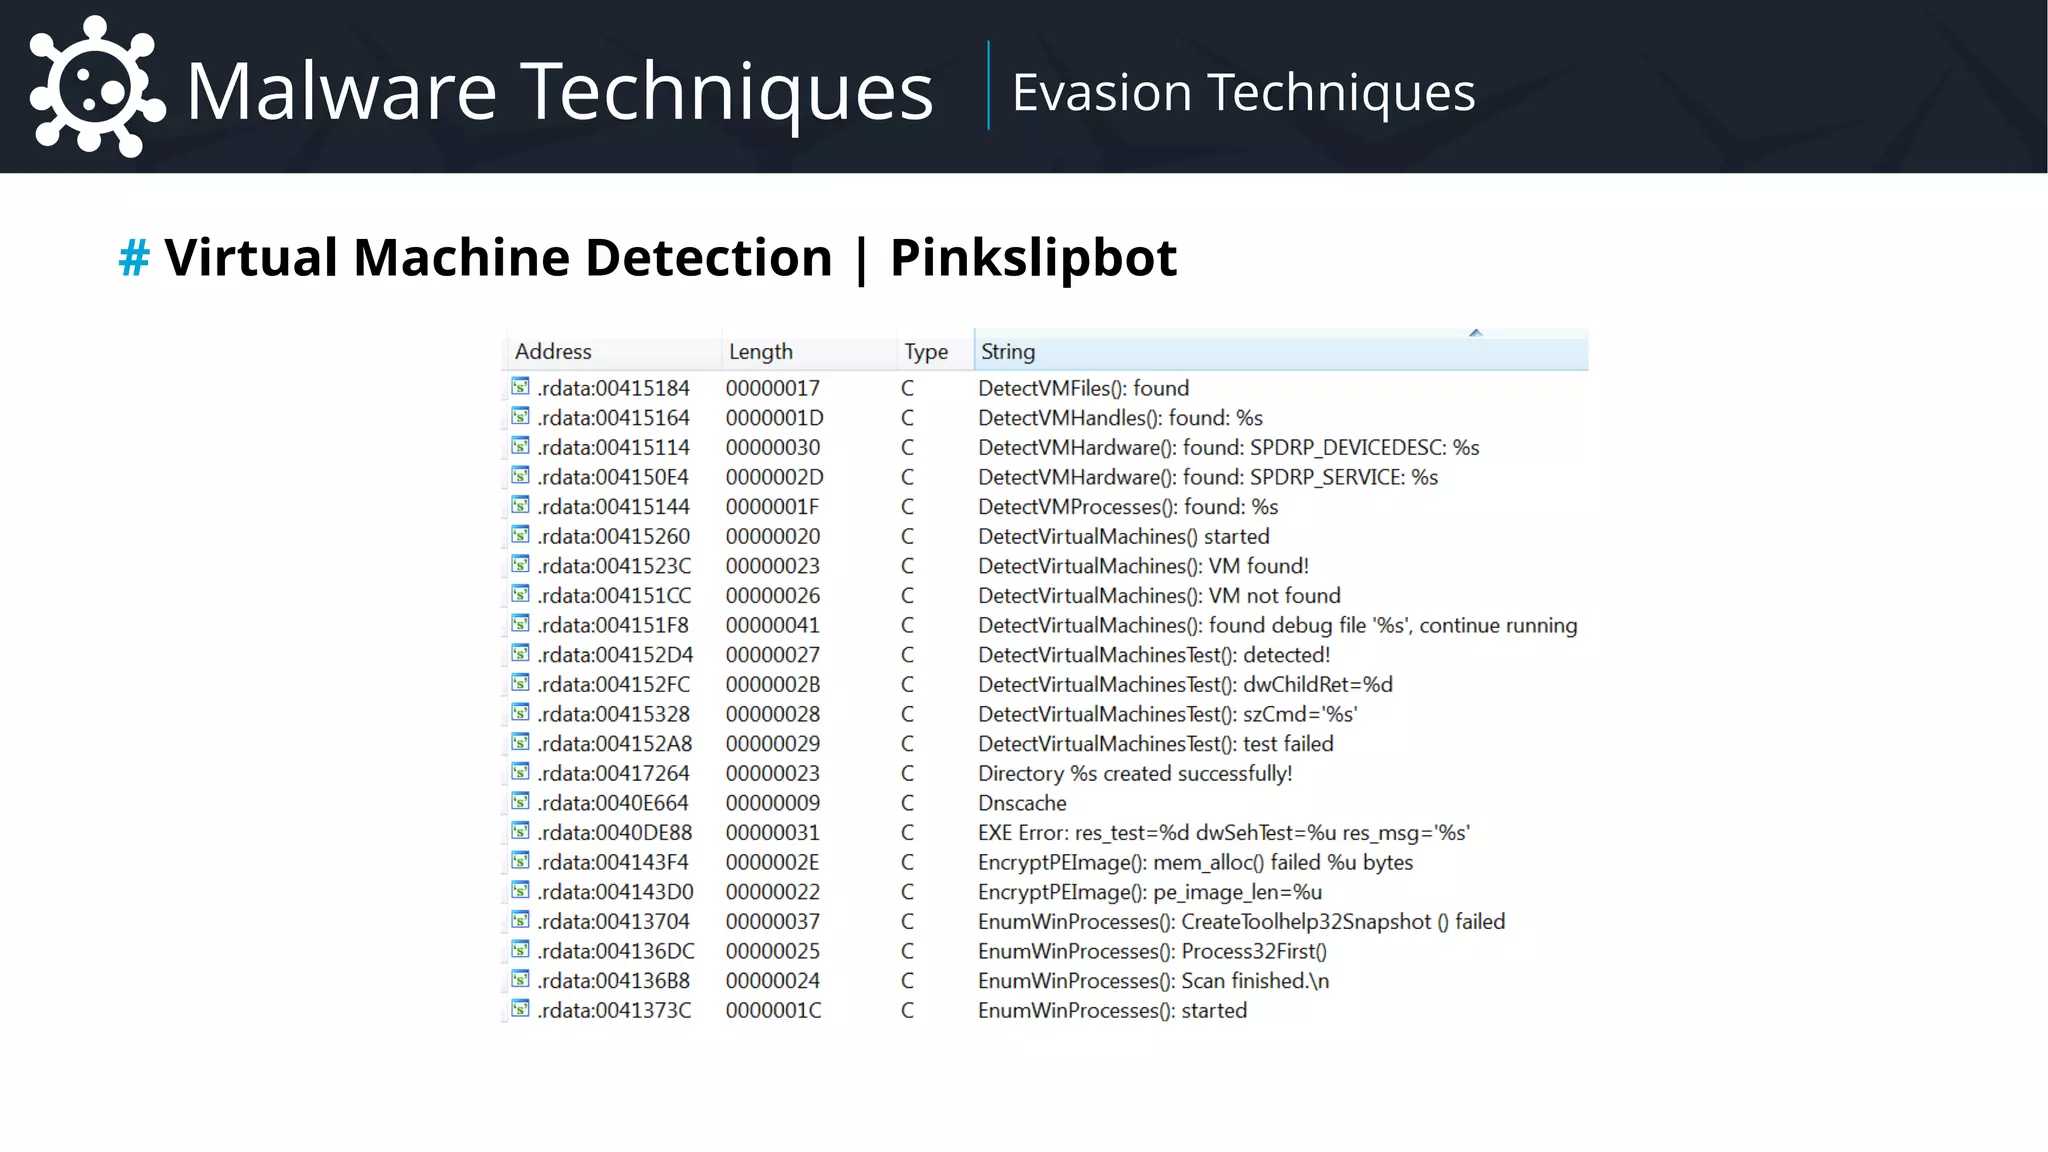Screen dimensions: 2048x1152
Task: Select string icon for .rdata:0040E664 row
Action: pos(520,801)
